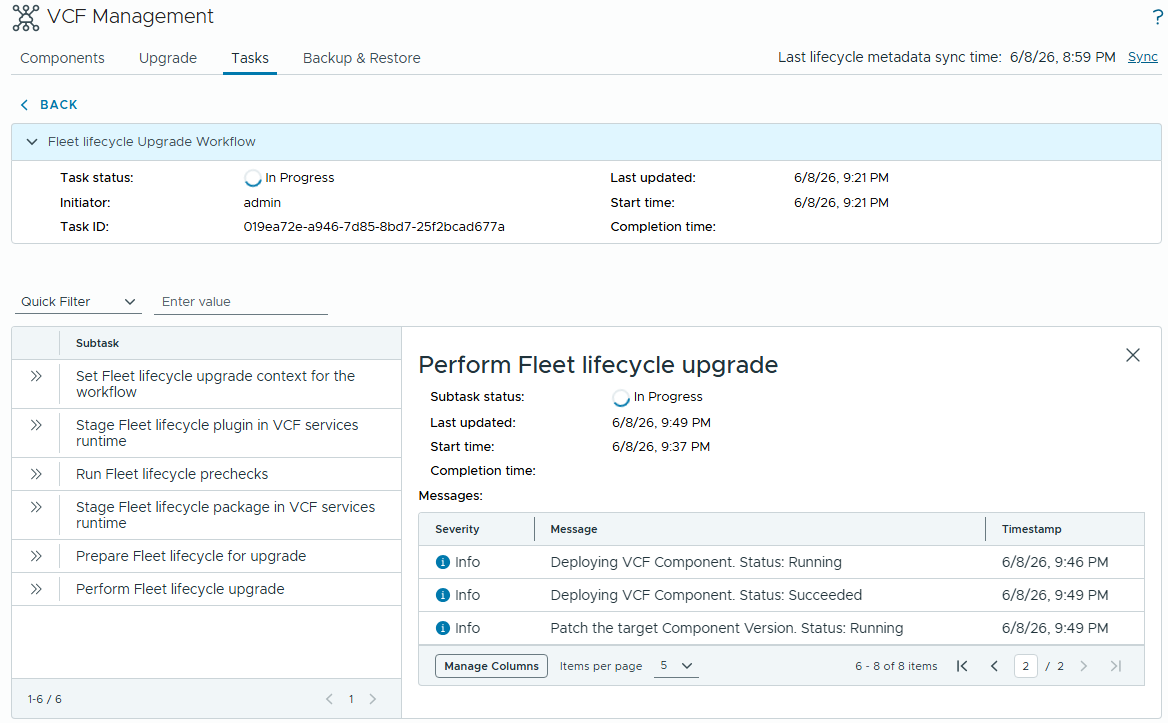
Task: Open the Backup & Restore tab
Action: point(361,58)
